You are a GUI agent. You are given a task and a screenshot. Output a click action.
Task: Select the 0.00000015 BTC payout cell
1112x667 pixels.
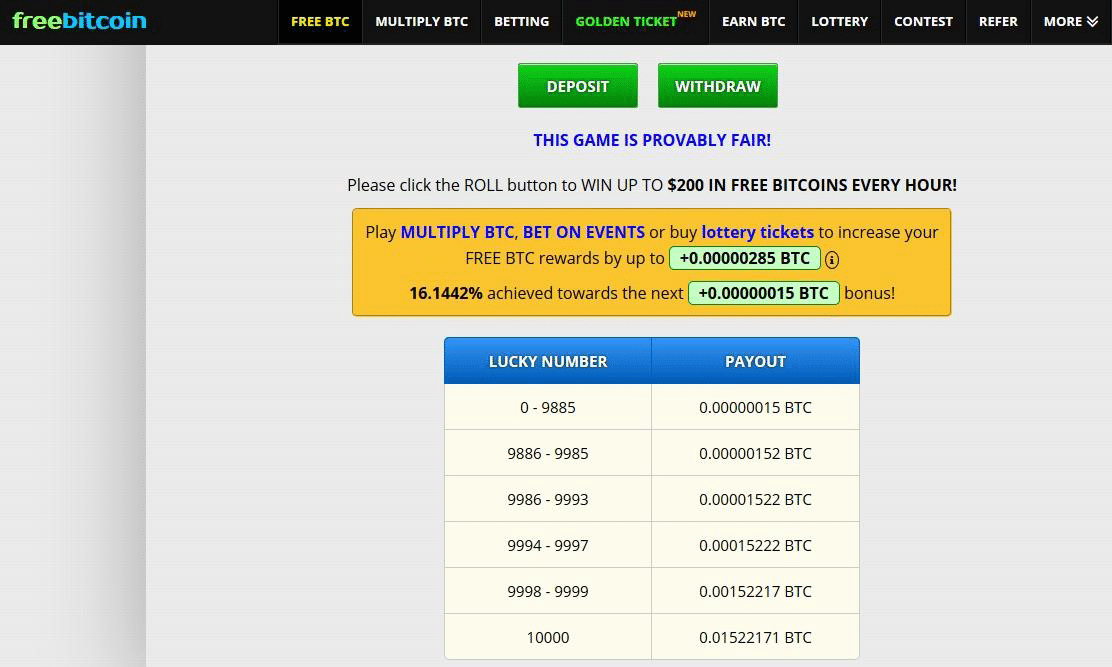[x=755, y=407]
